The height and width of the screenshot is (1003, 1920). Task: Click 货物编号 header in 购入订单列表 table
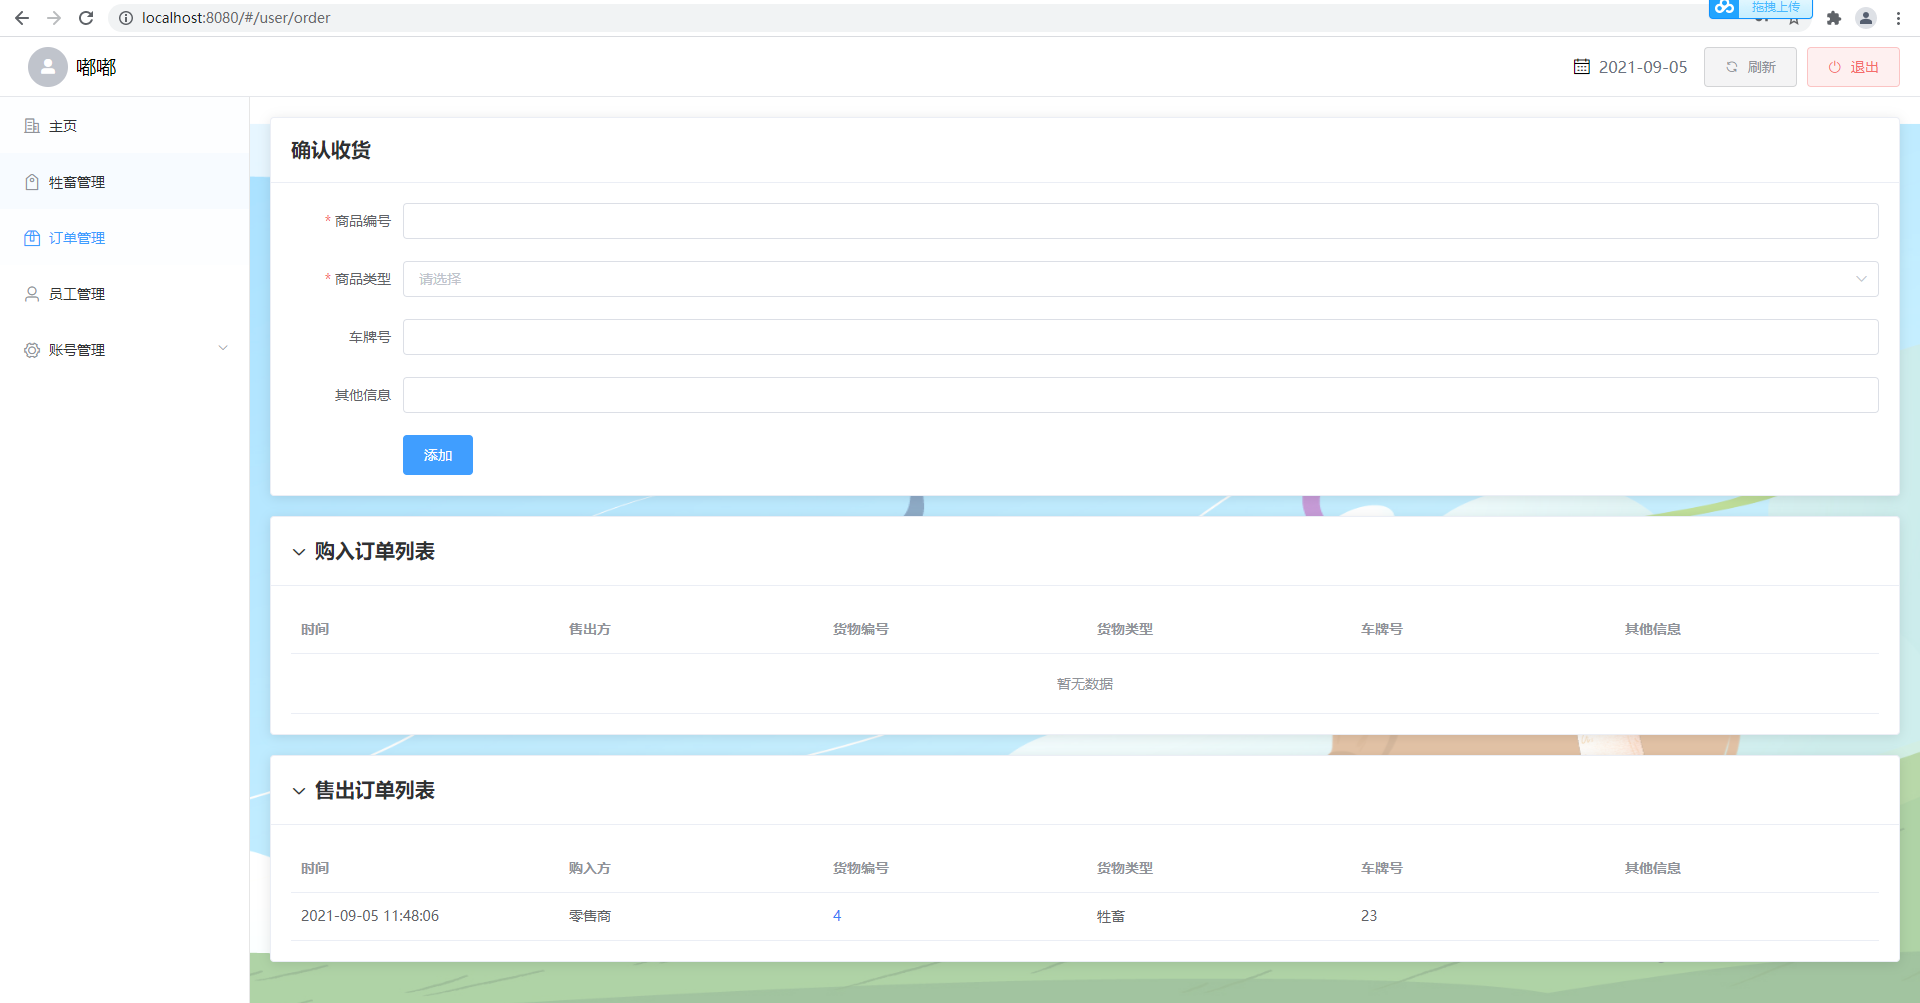pyautogui.click(x=861, y=629)
